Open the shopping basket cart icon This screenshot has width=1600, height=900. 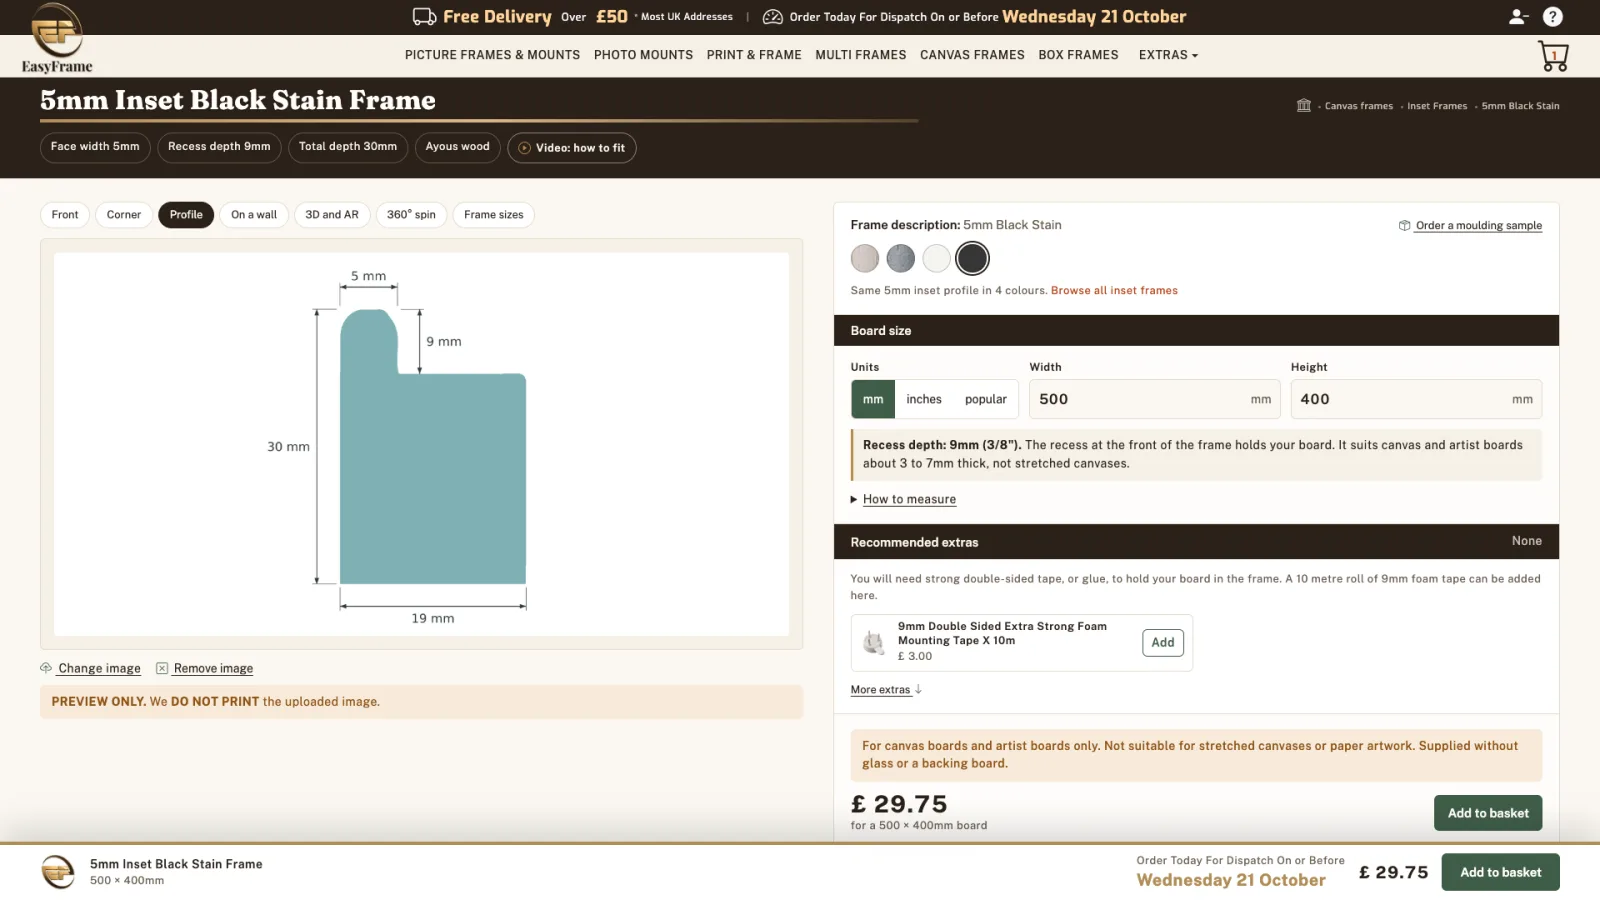pyautogui.click(x=1553, y=56)
